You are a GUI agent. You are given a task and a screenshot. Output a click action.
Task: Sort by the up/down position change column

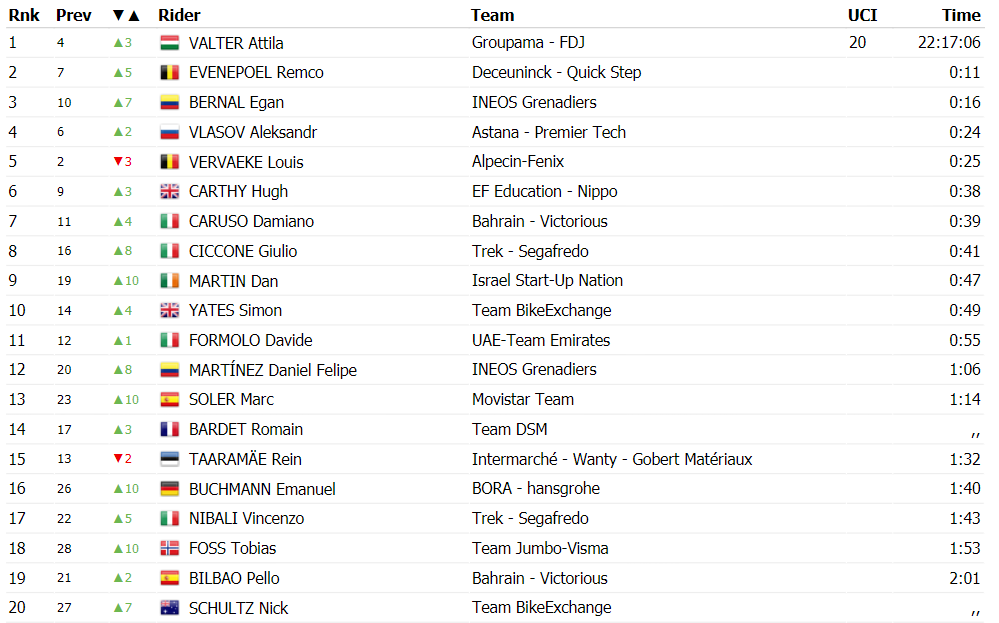coord(126,15)
